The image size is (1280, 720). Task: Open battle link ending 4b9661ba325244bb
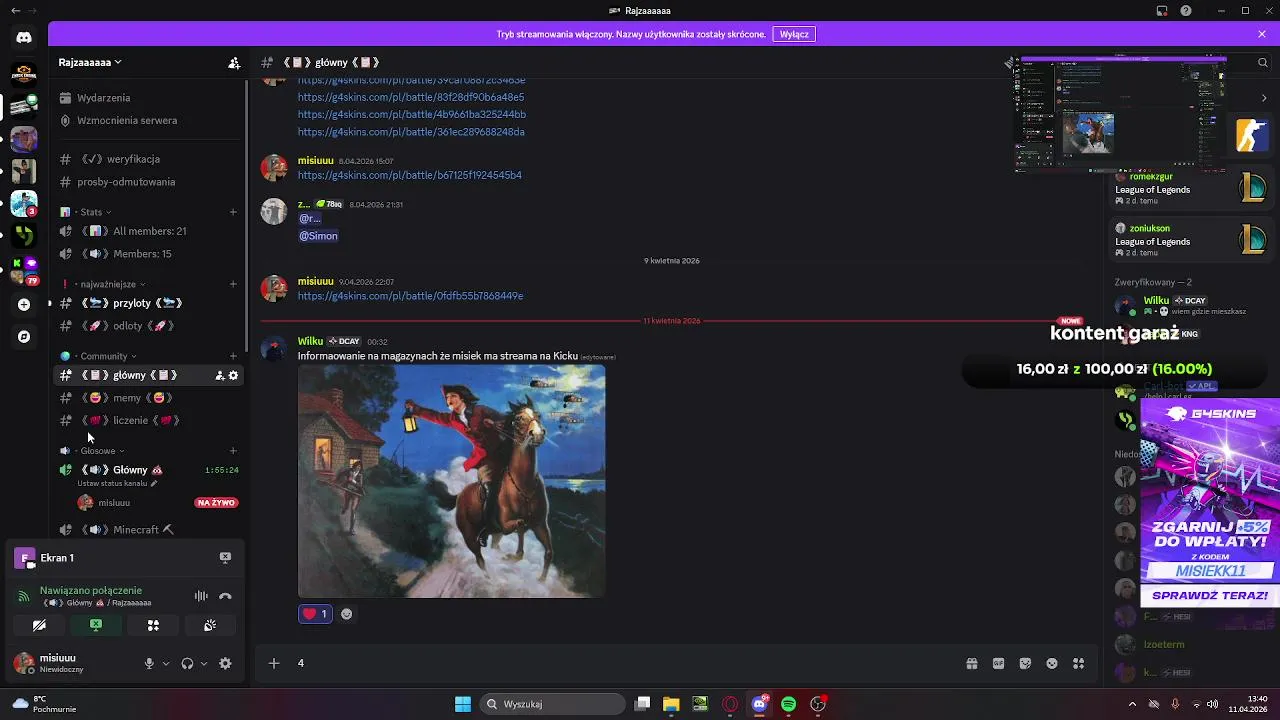pos(412,114)
